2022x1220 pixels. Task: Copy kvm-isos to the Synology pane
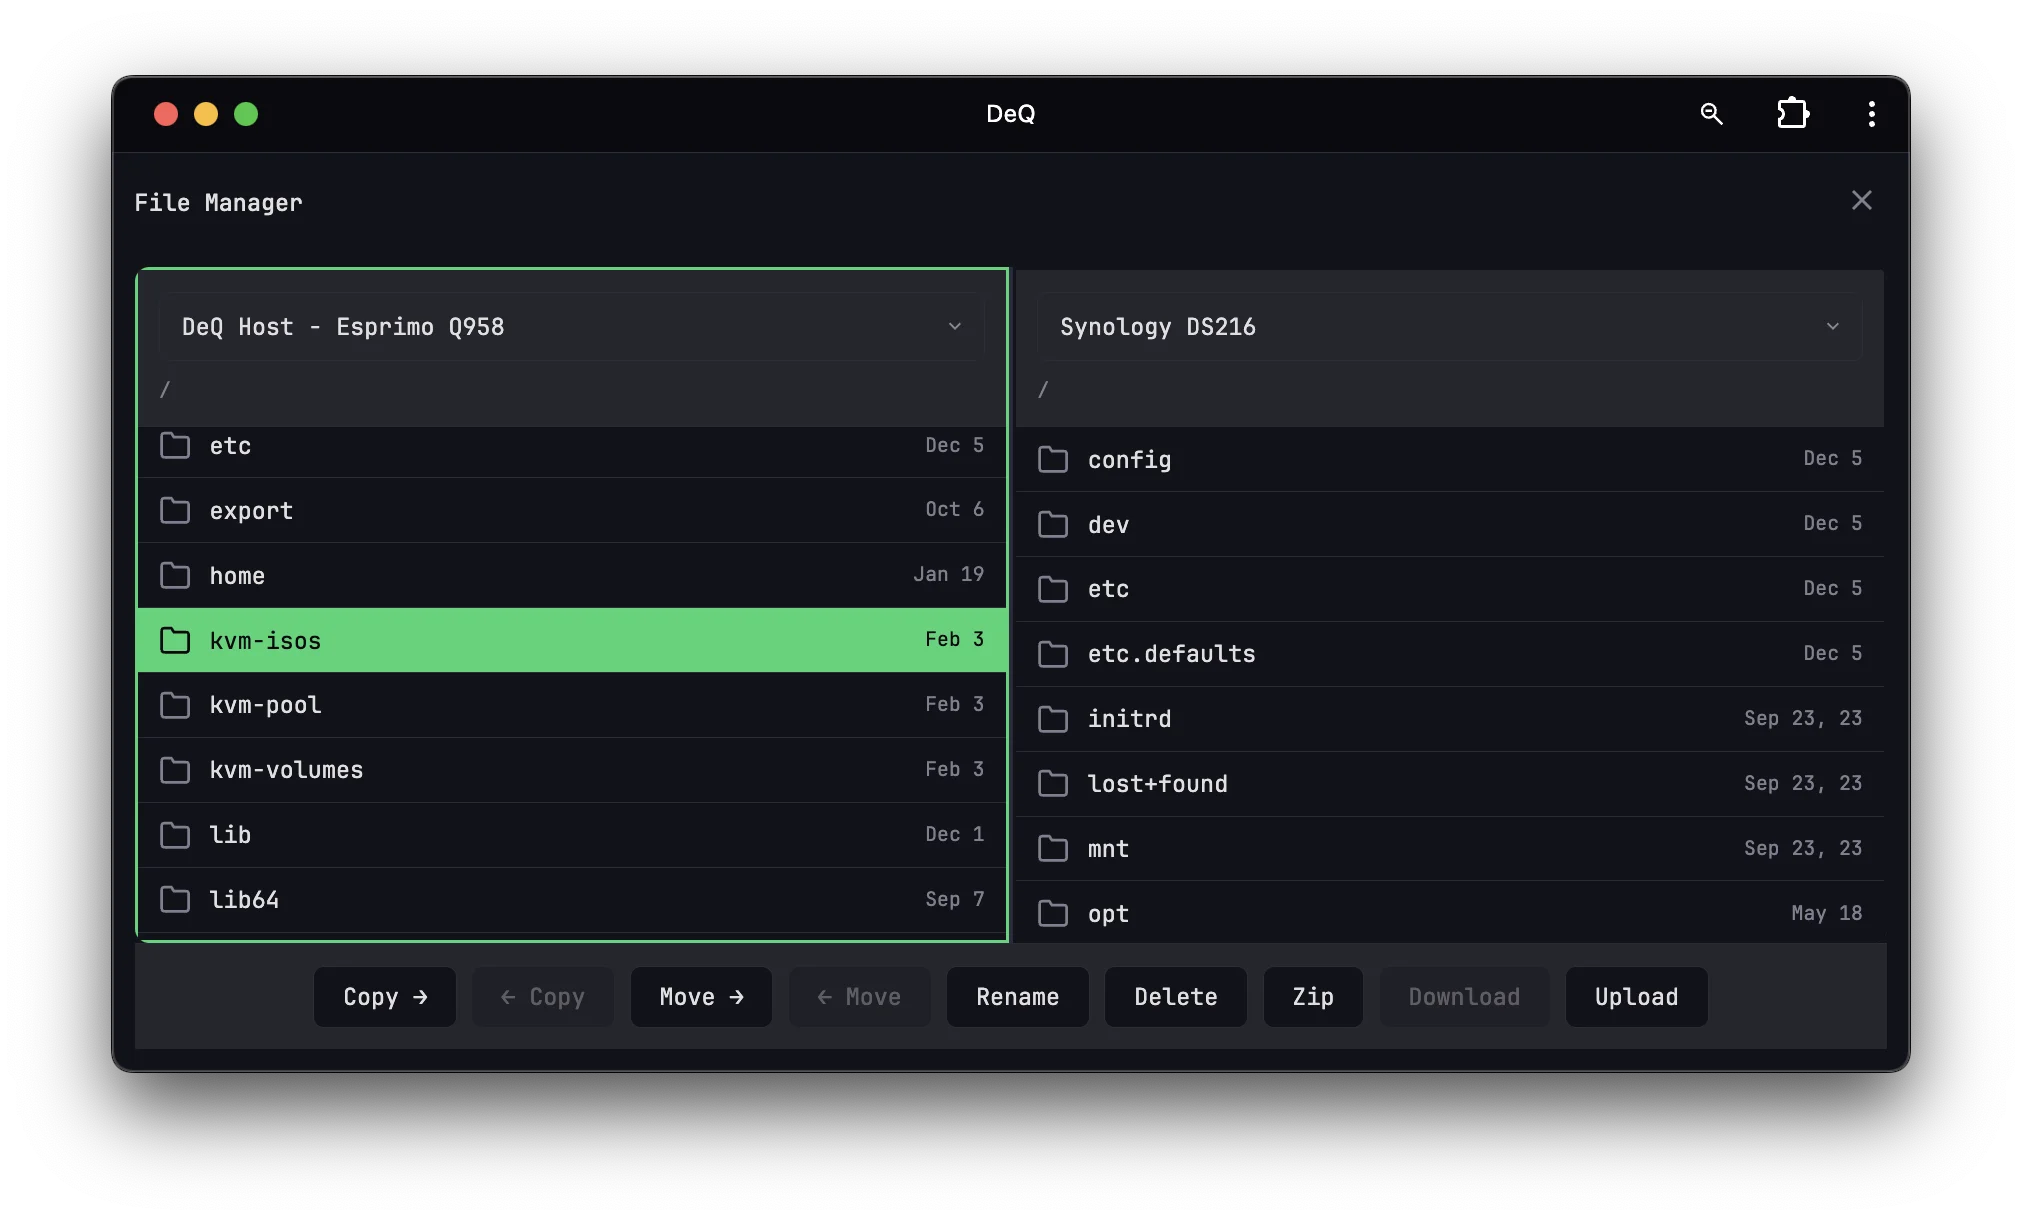(x=384, y=997)
